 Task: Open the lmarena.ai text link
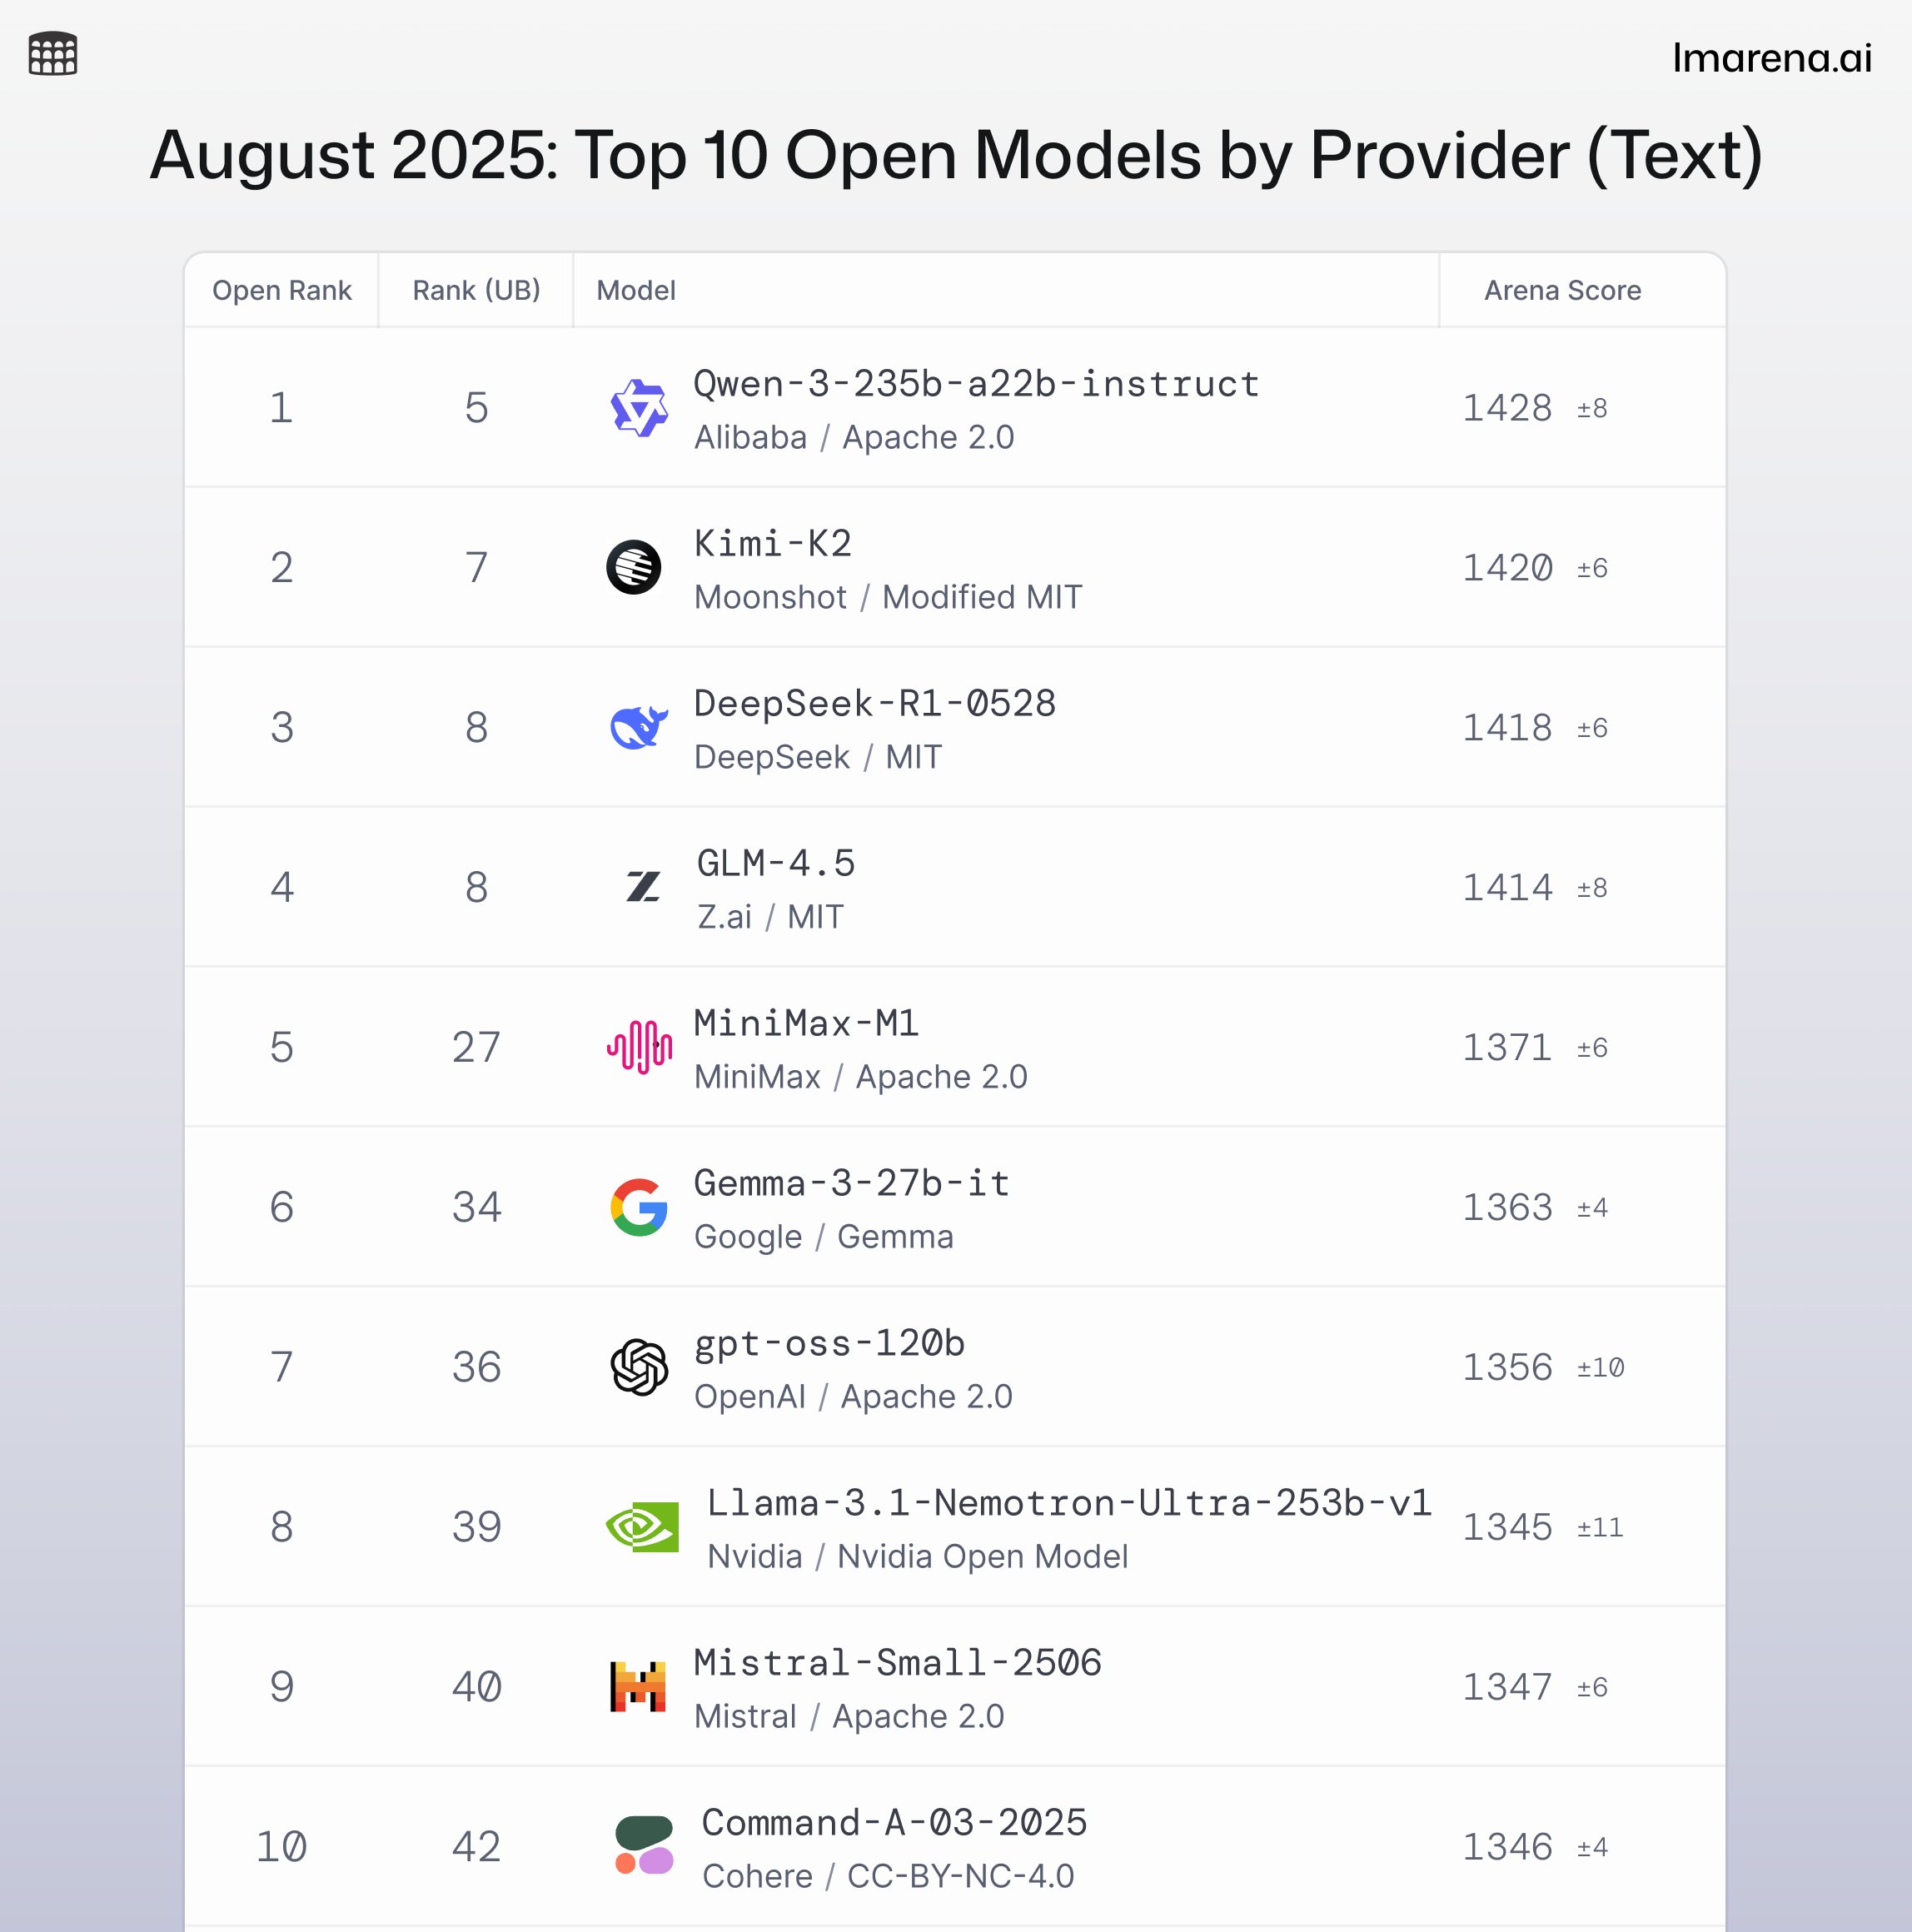(1771, 58)
